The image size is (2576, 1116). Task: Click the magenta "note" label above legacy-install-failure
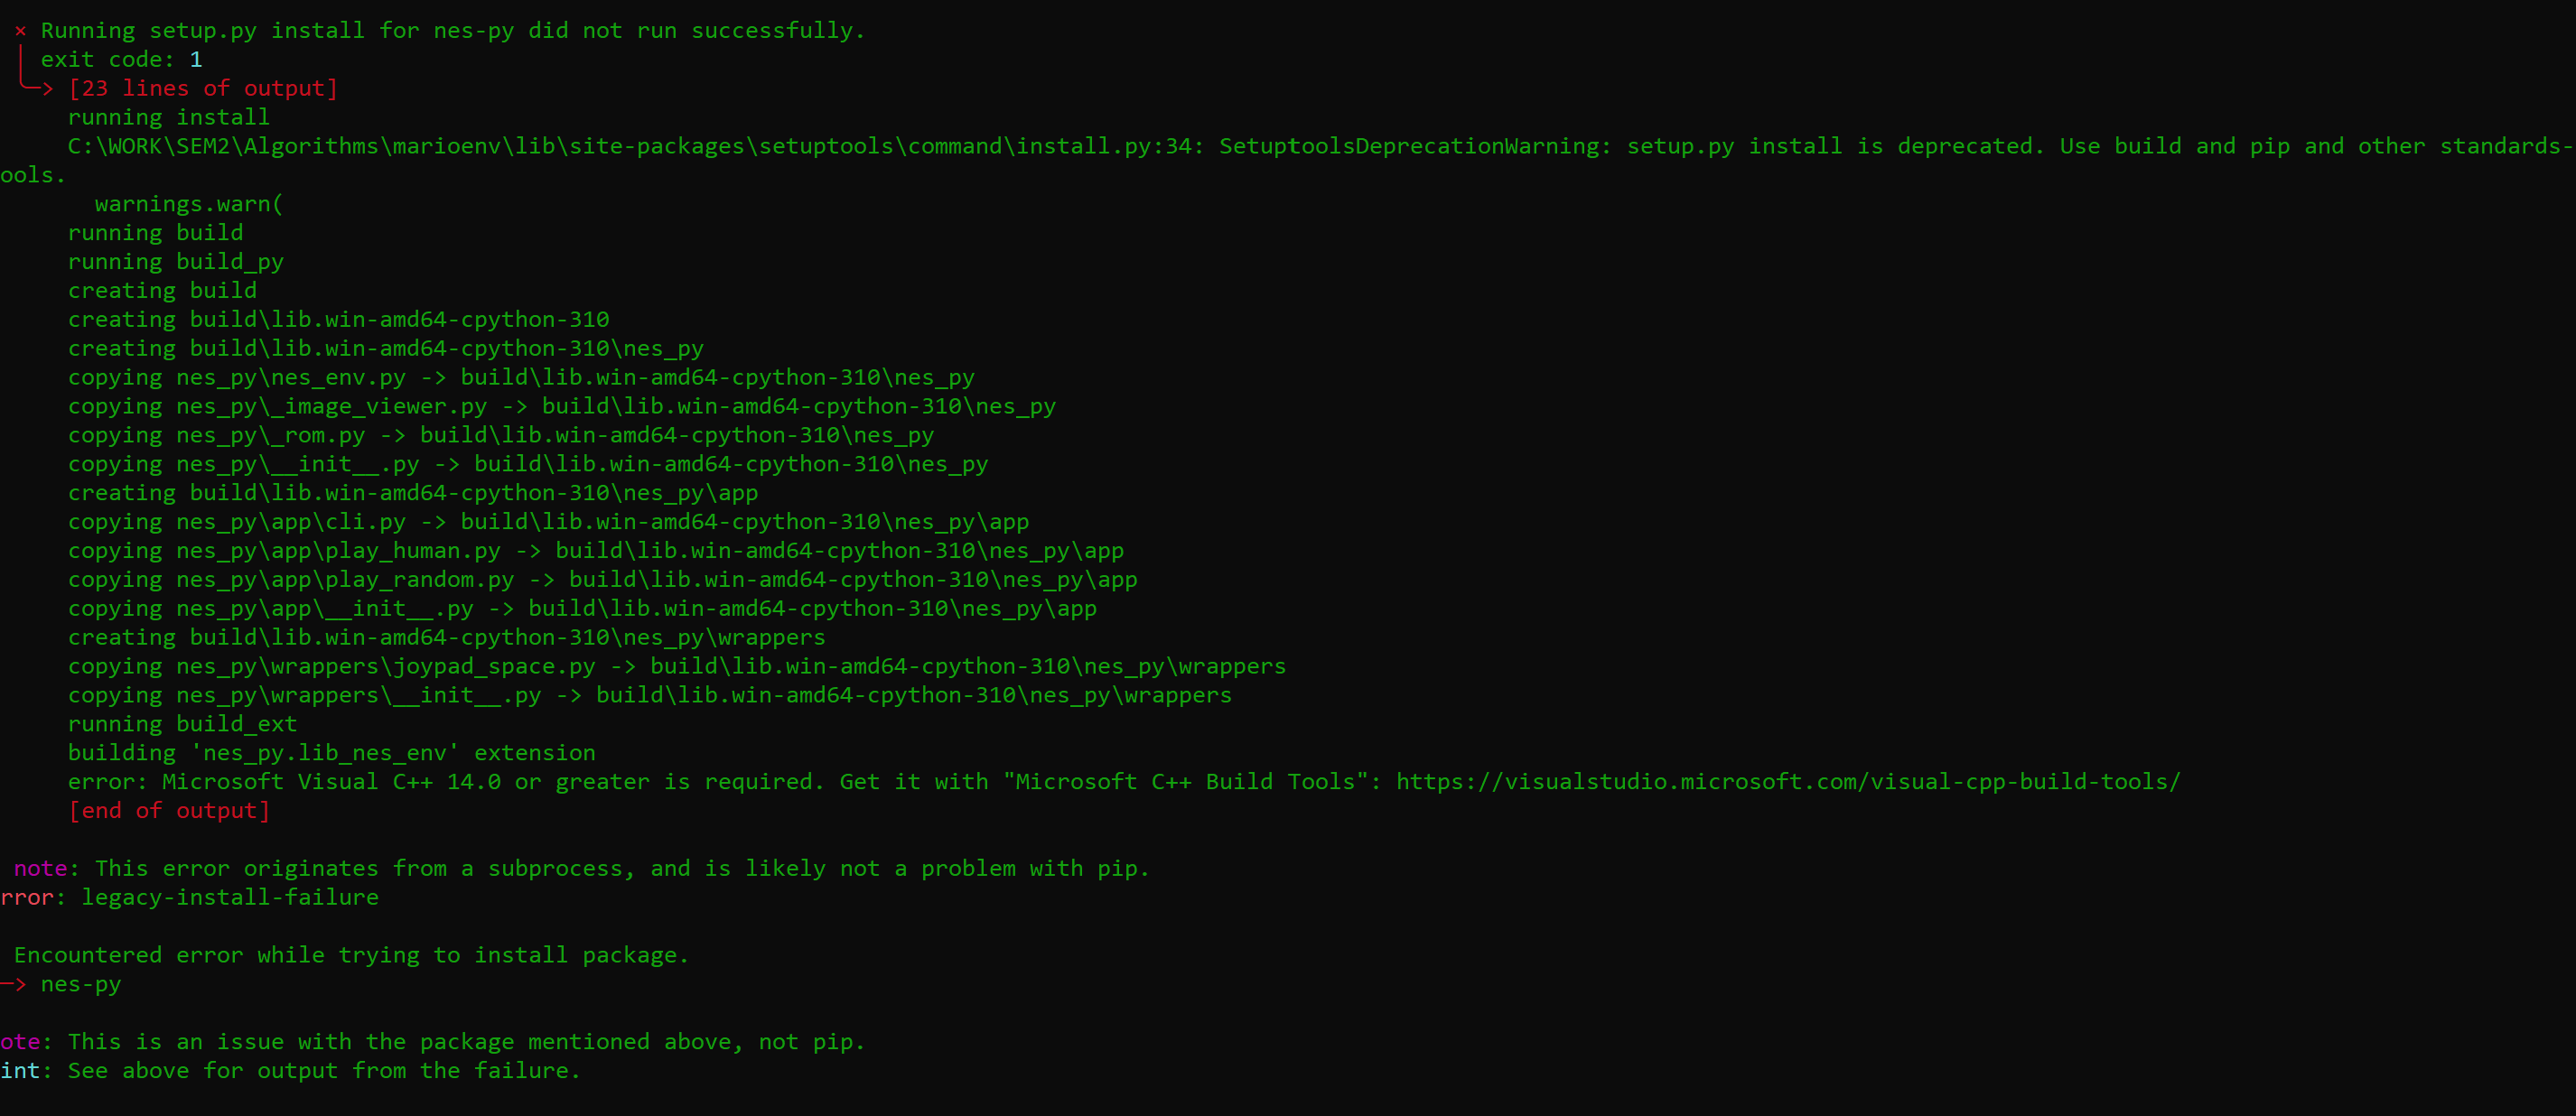point(40,868)
